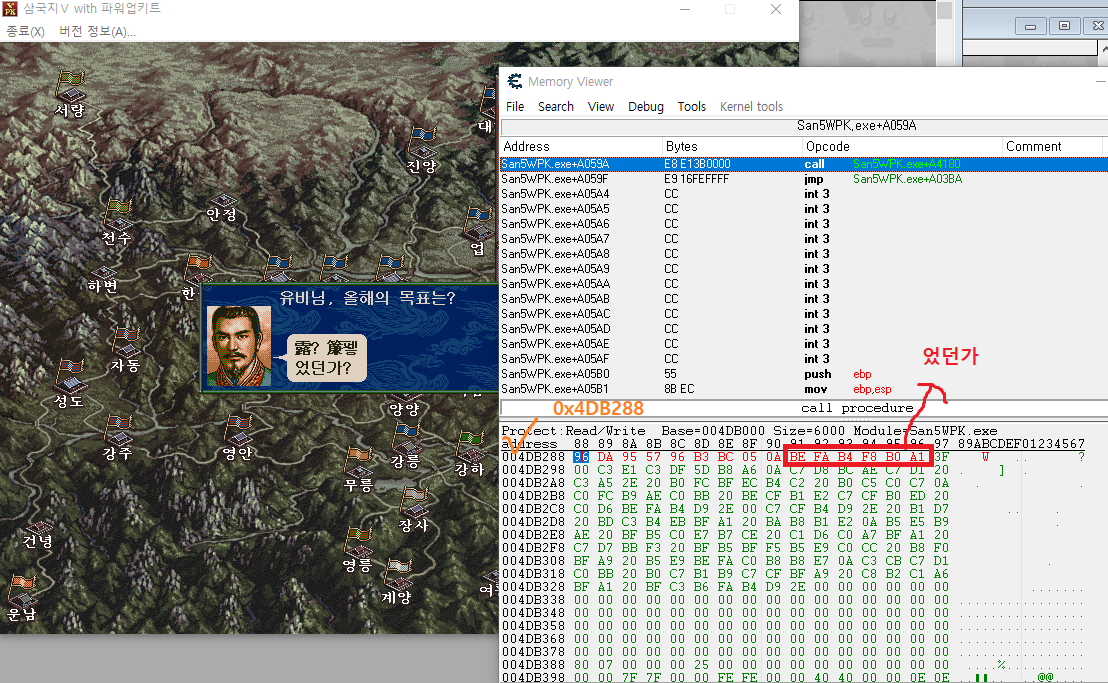Click the Cheat Engine logo in Memory Viewer title
The height and width of the screenshot is (683, 1108).
tap(515, 81)
